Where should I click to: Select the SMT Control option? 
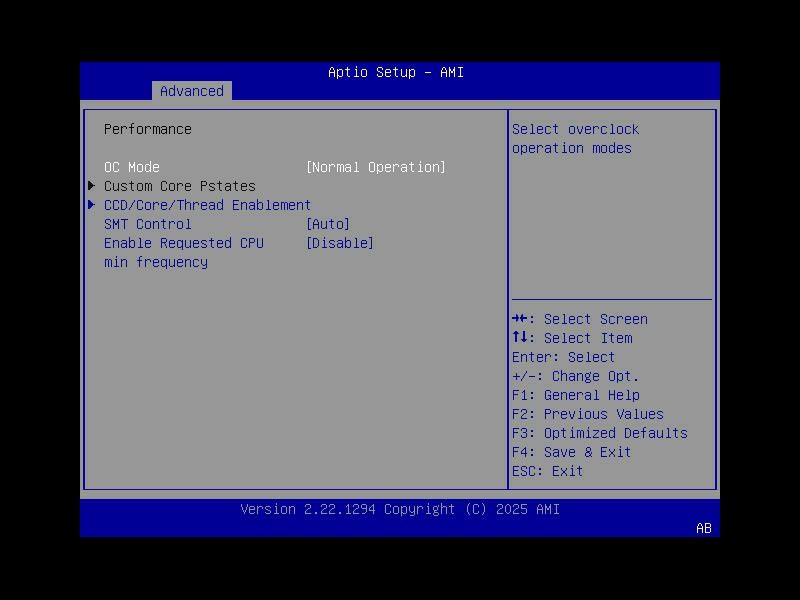[148, 224]
